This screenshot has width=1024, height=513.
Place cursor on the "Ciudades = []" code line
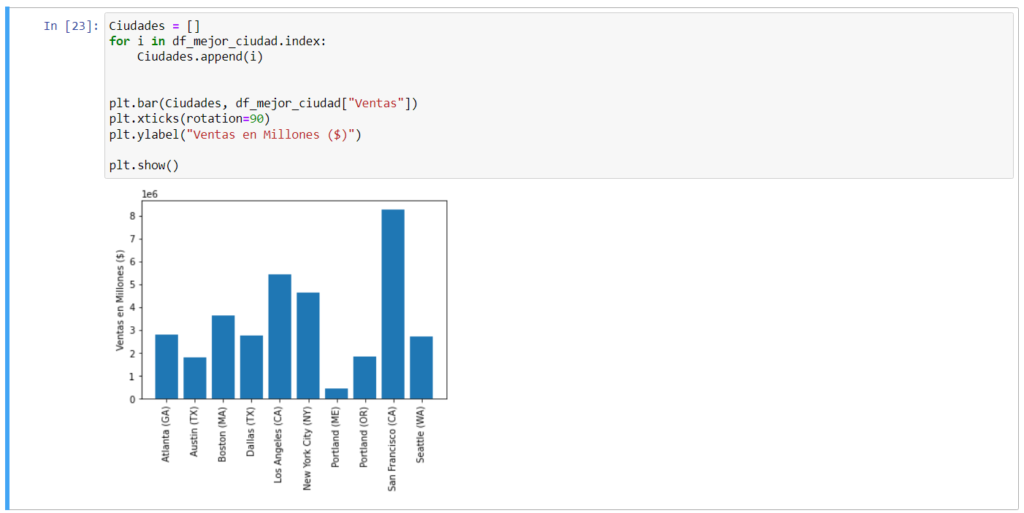point(155,26)
